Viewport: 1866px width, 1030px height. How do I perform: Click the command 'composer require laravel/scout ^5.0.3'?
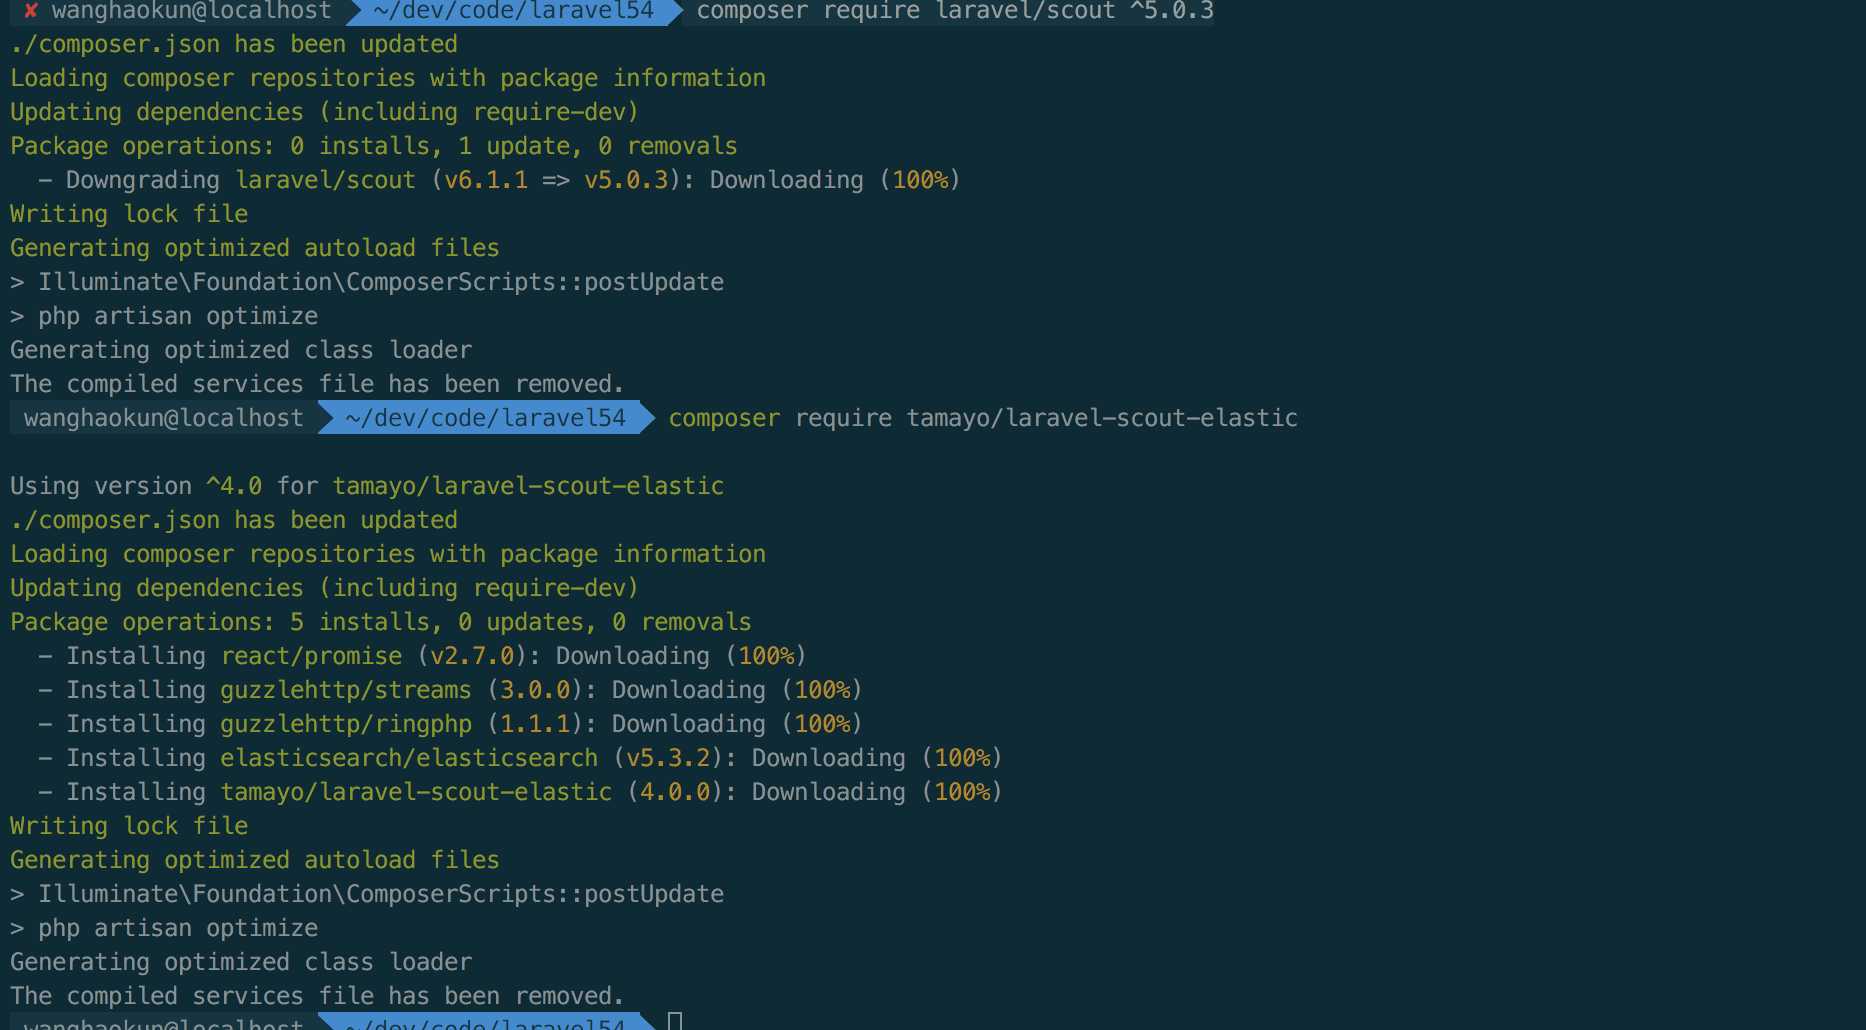955,11
